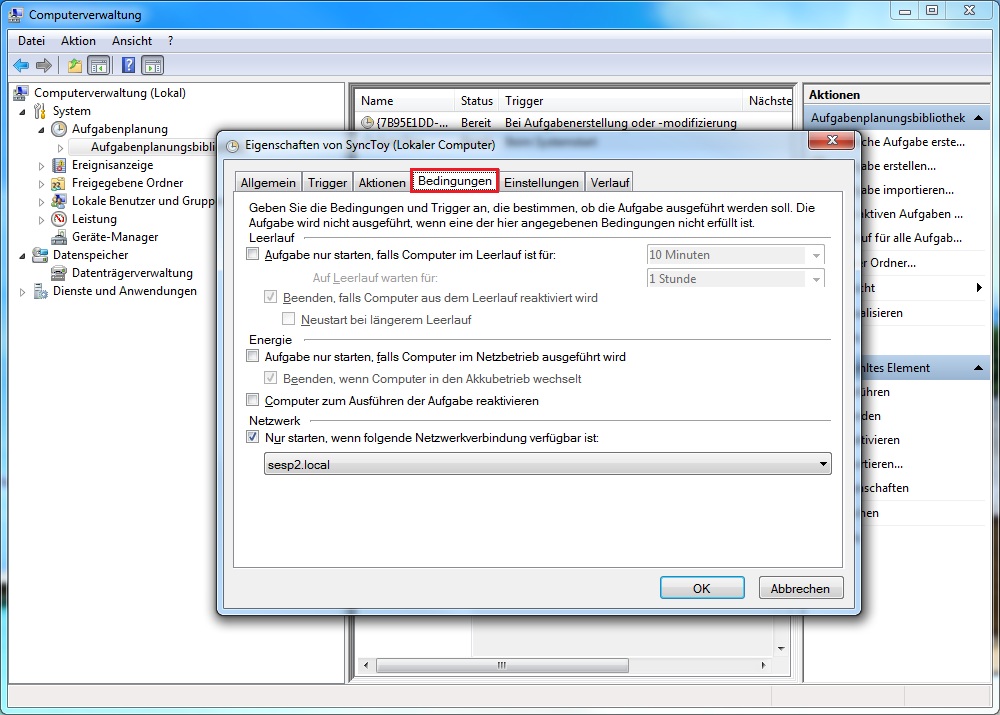The width and height of the screenshot is (1000, 715).
Task: Open the ? help menu
Action: coord(170,41)
